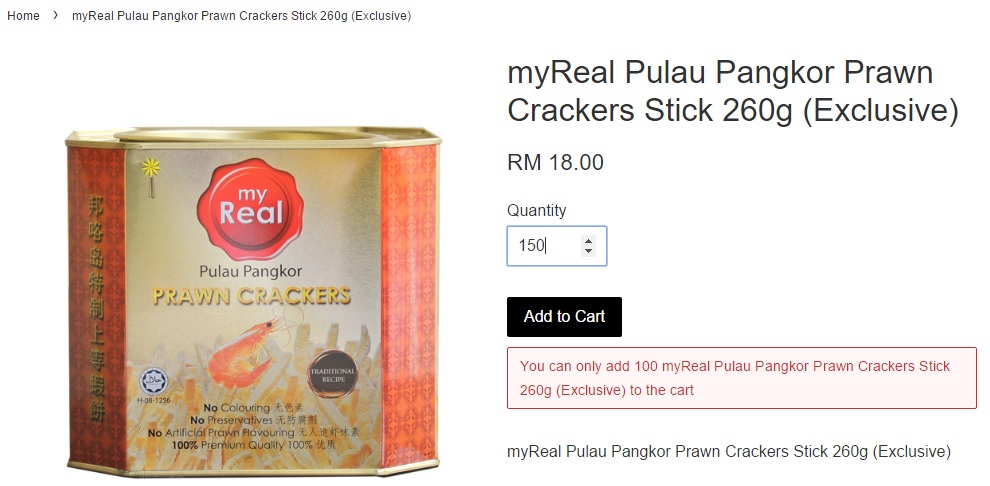The image size is (990, 486).
Task: Click the current product breadcrumb text
Action: pos(241,16)
